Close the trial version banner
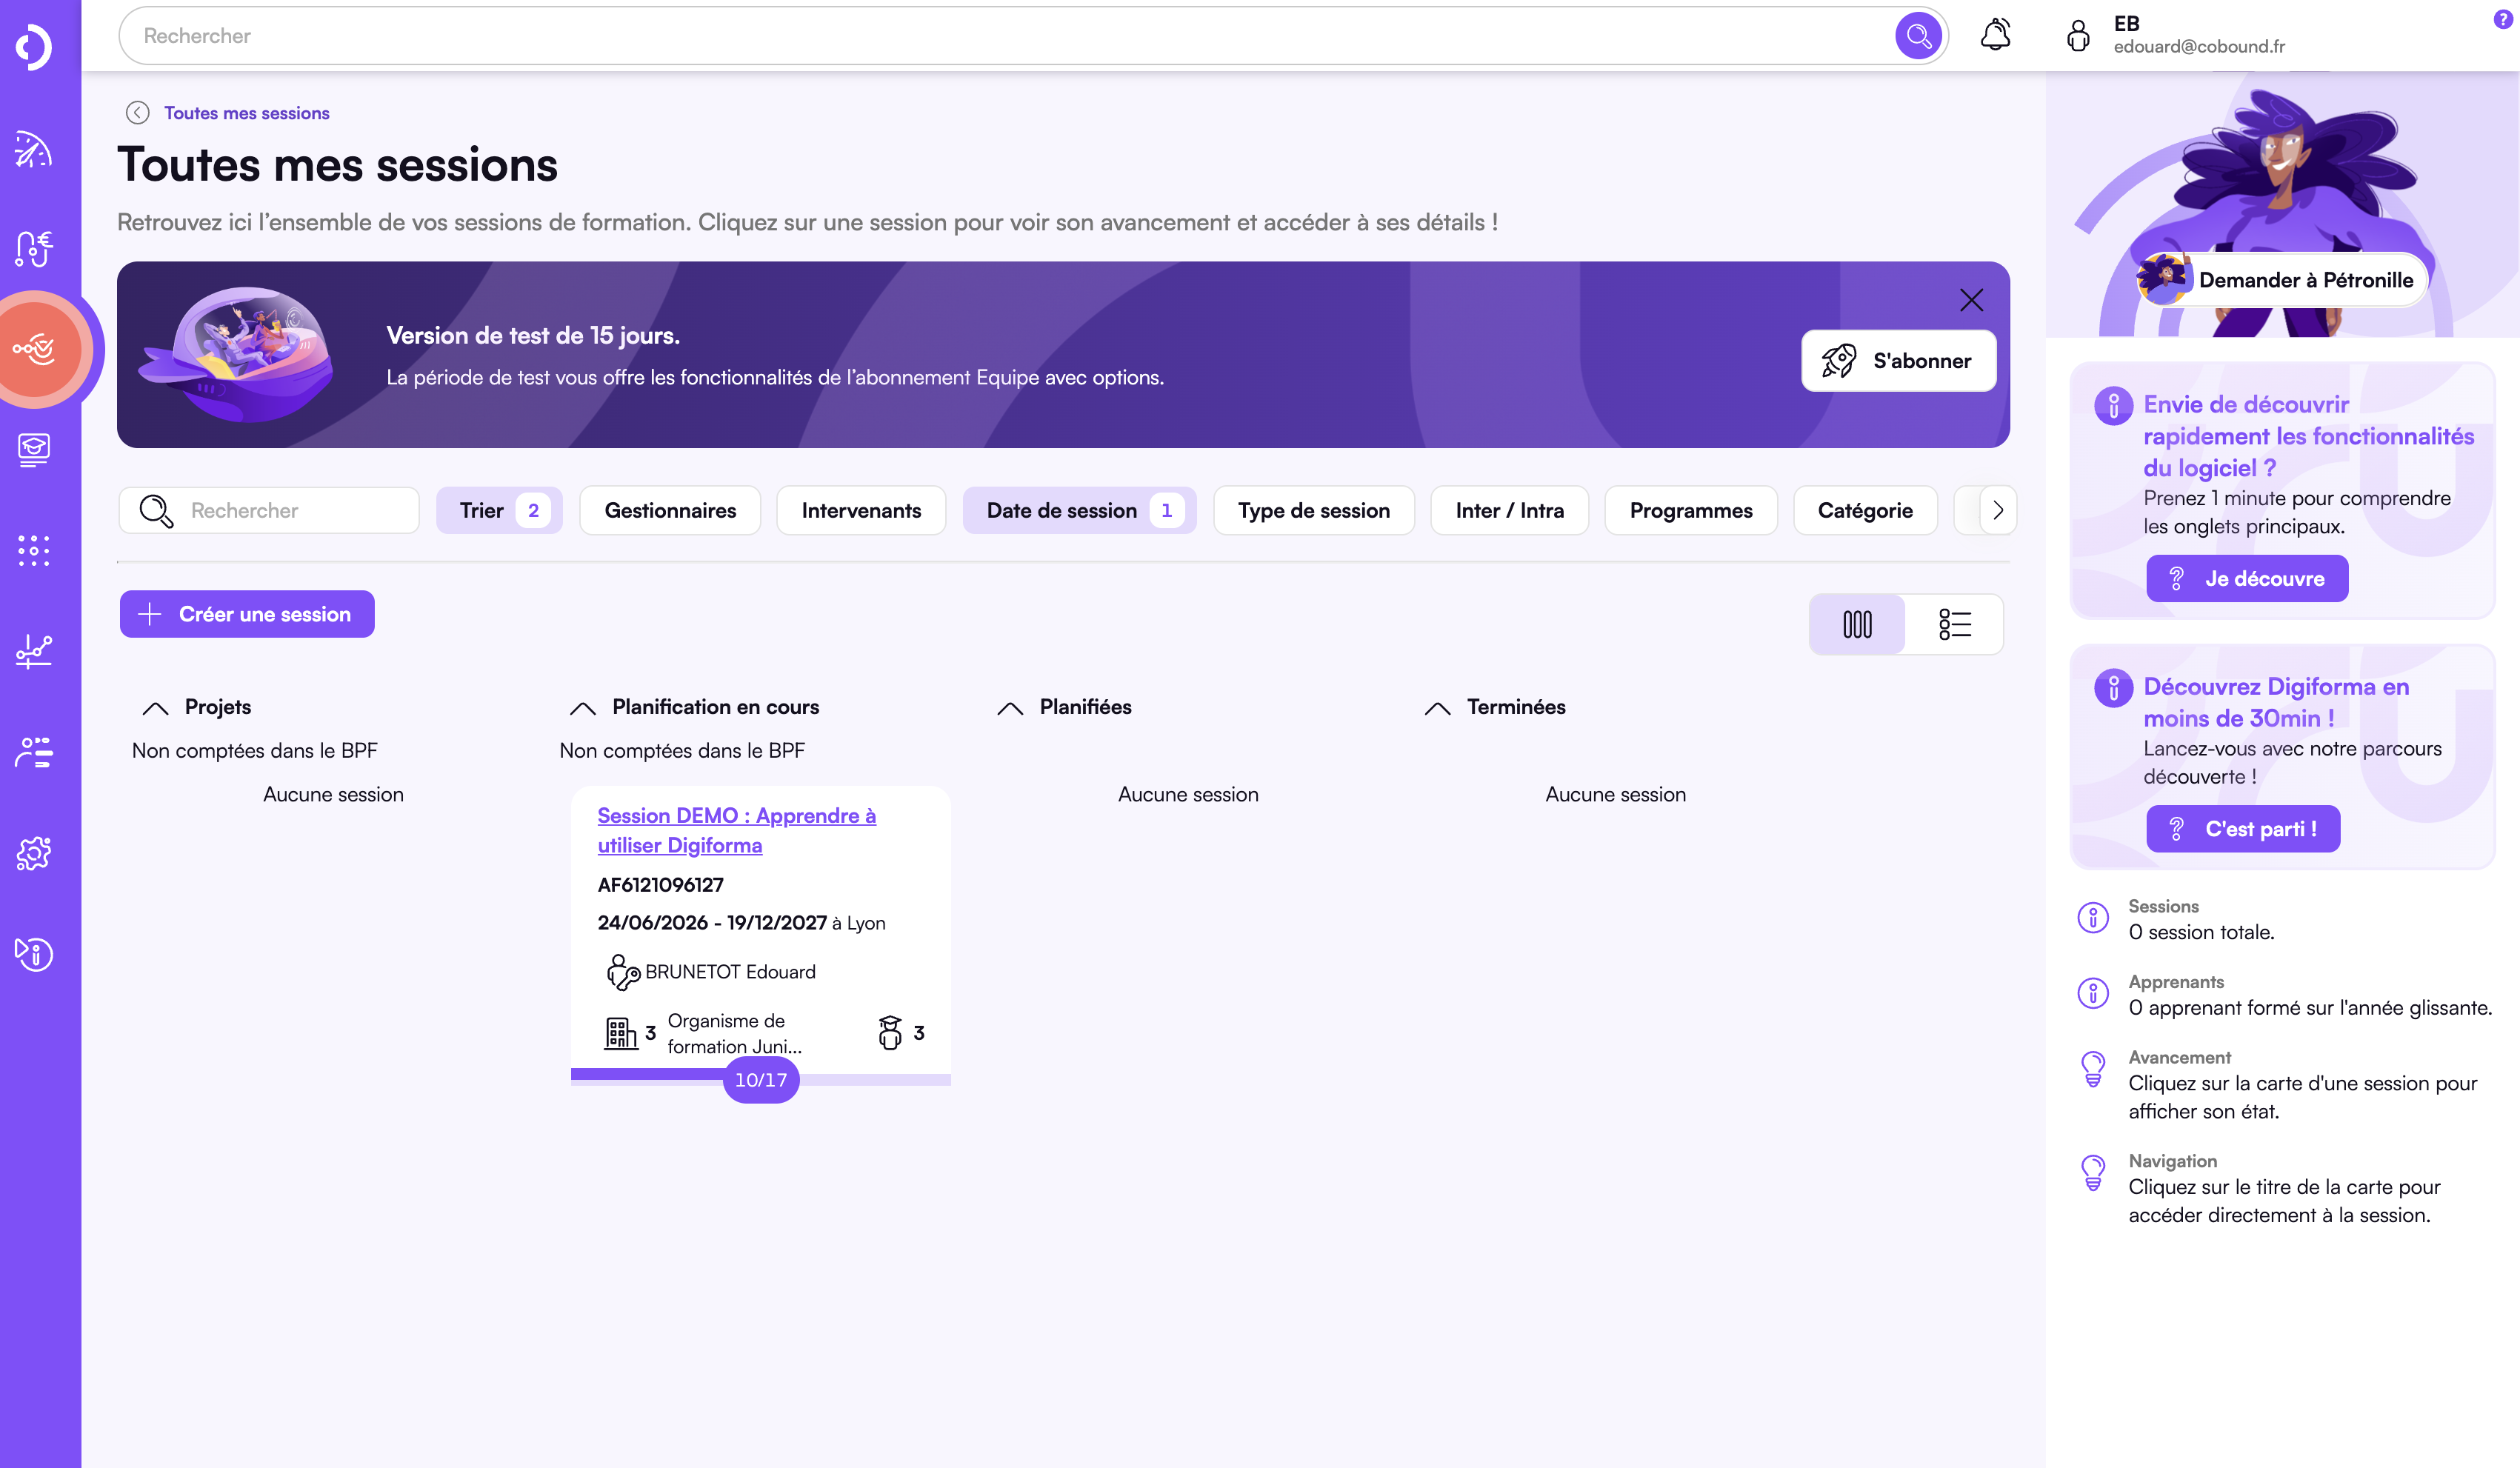The height and width of the screenshot is (1468, 2520). coord(1971,300)
